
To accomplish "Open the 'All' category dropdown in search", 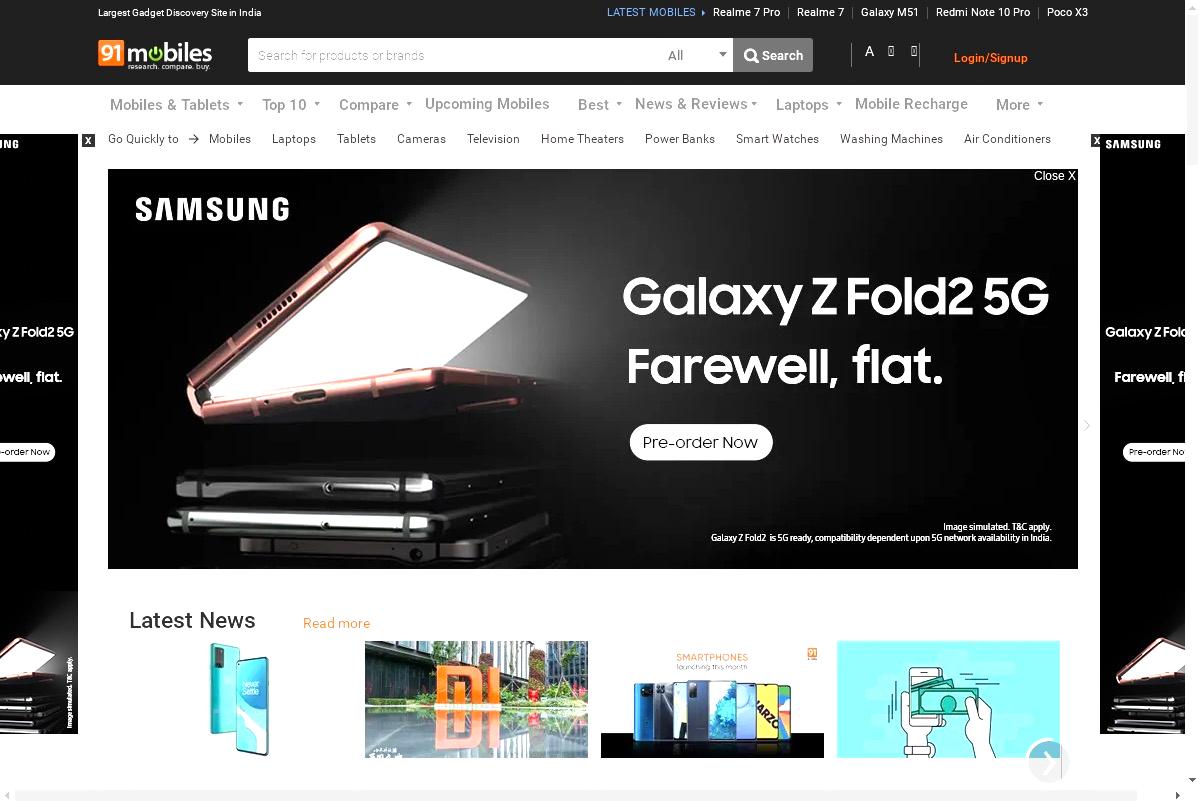I will click(696, 55).
